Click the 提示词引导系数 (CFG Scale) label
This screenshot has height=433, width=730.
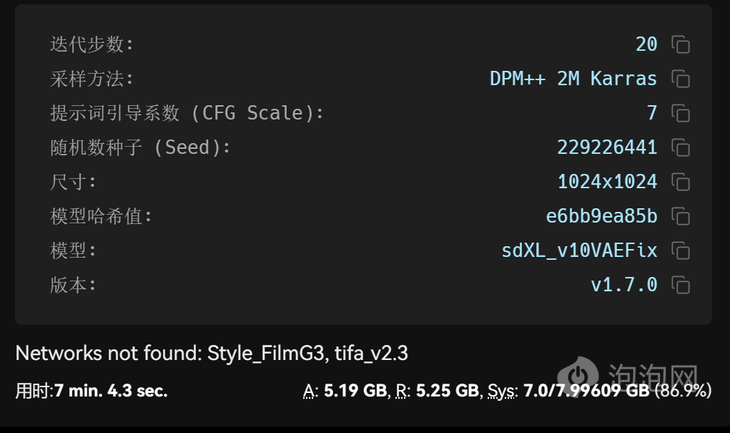pos(187,113)
